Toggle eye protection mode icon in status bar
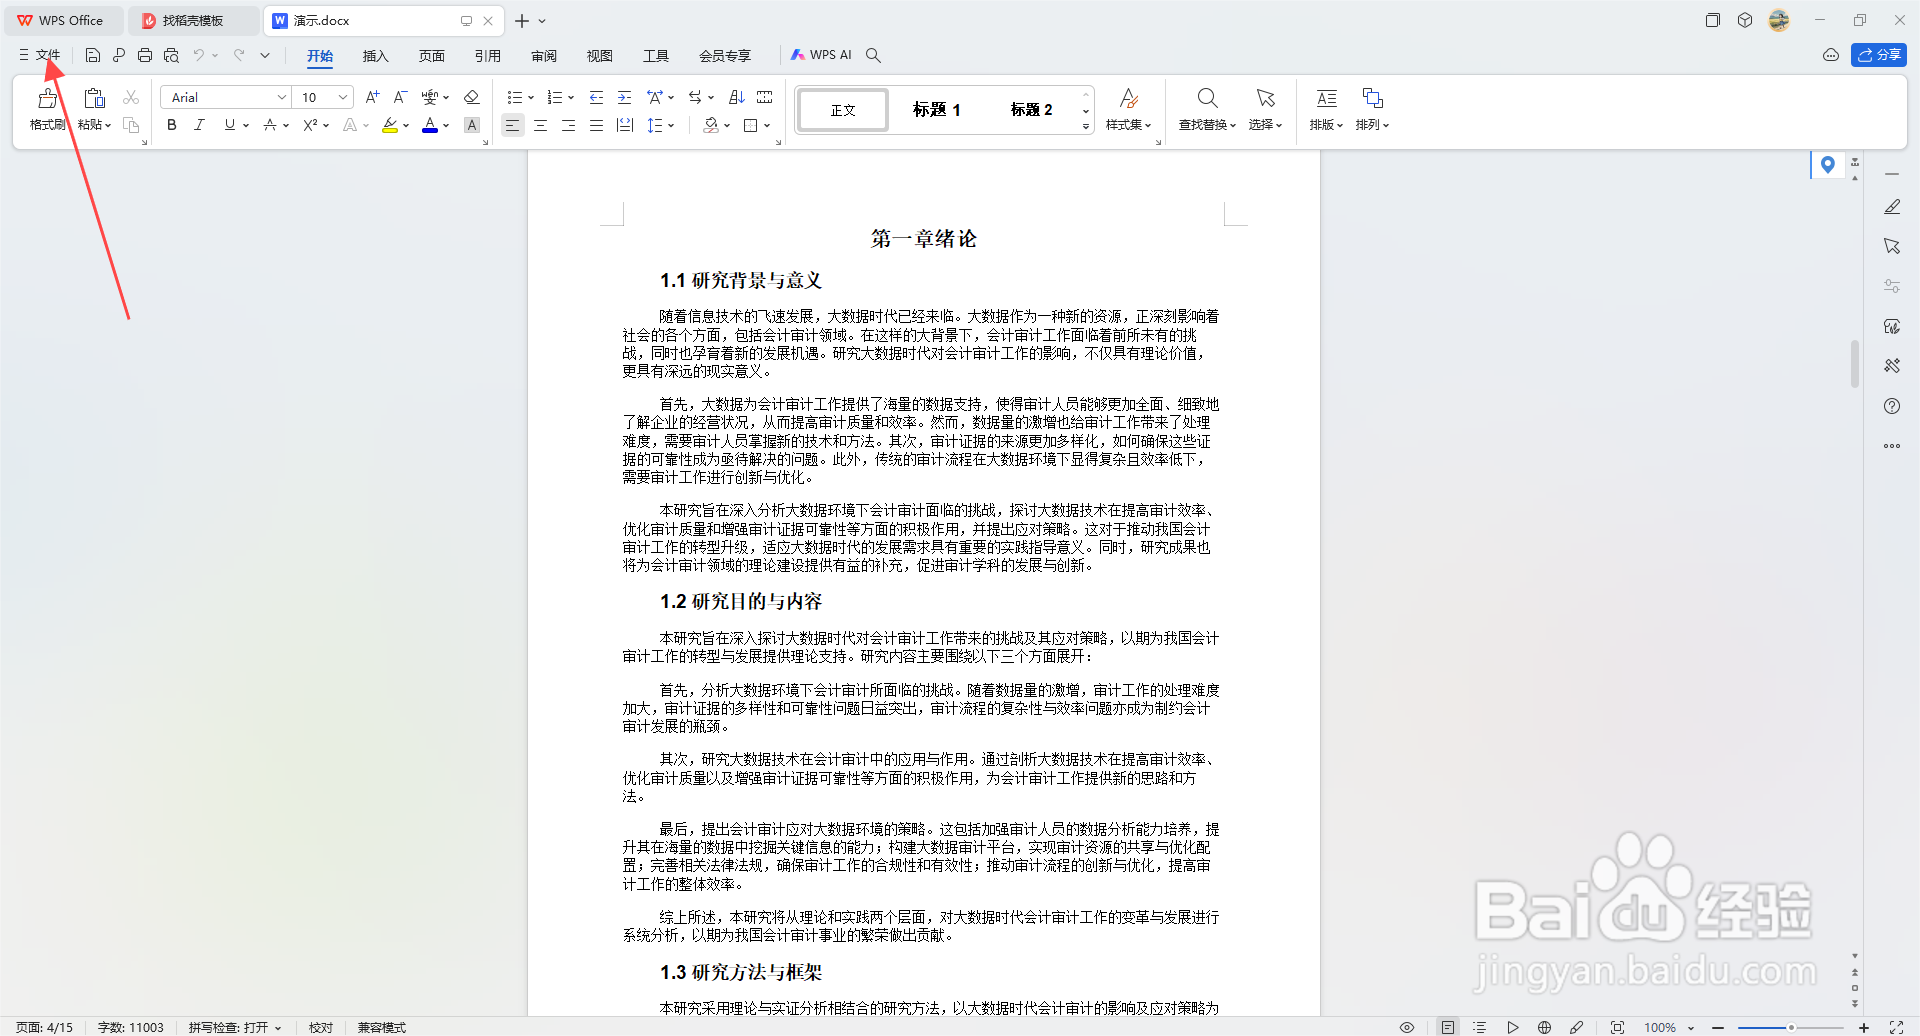This screenshot has height=1036, width=1920. [1407, 1027]
